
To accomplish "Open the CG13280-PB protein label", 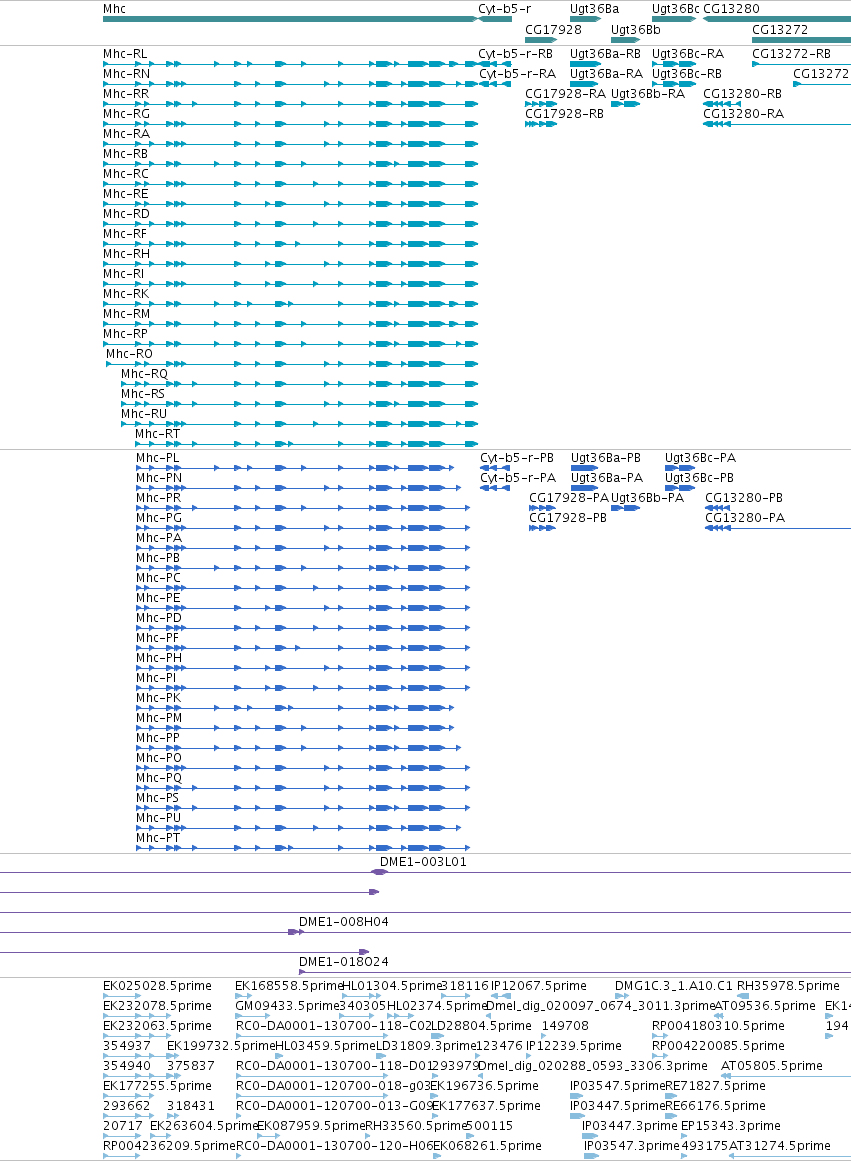I will [x=744, y=498].
